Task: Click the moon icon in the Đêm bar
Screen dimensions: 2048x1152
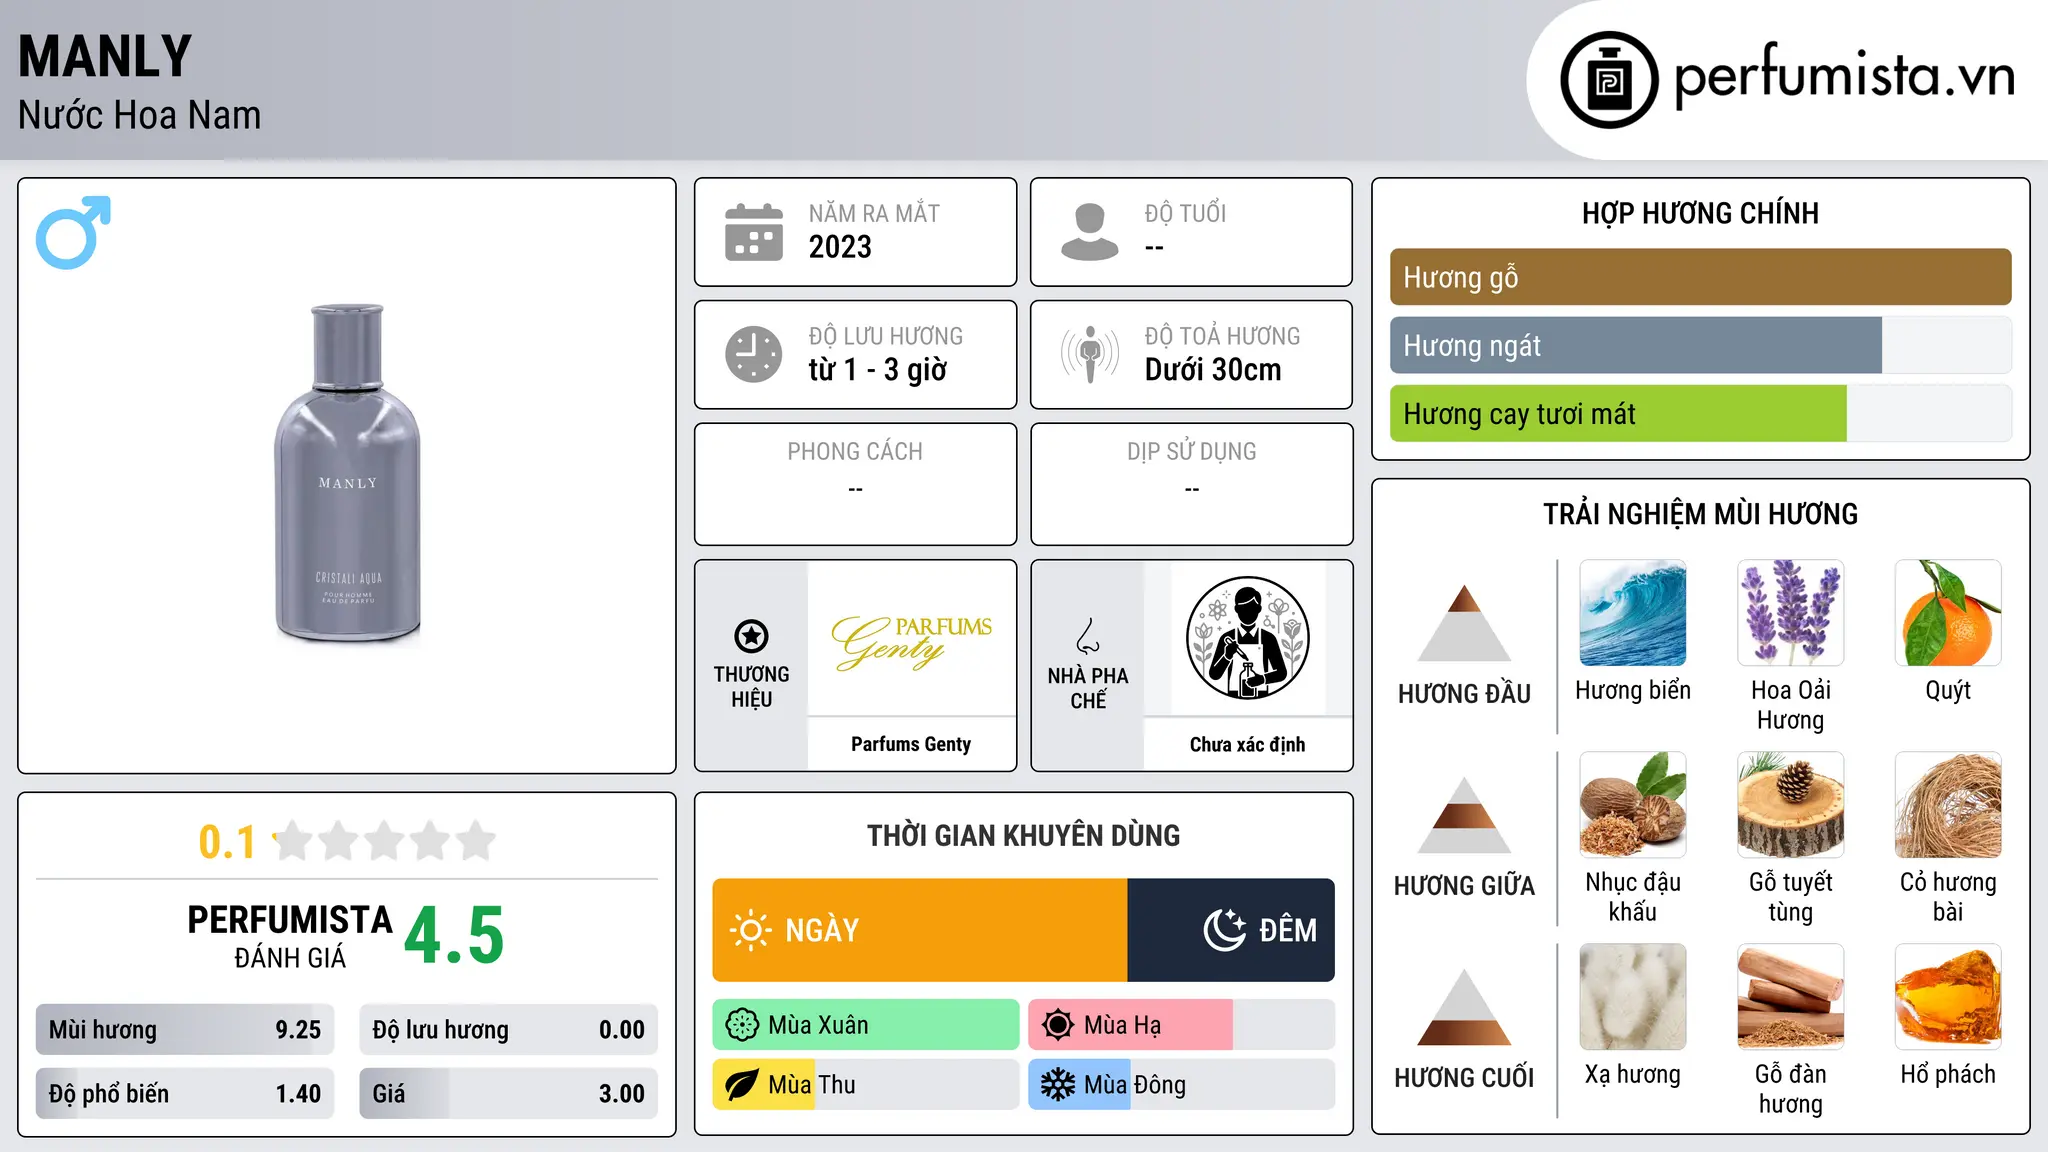Action: 1224,930
